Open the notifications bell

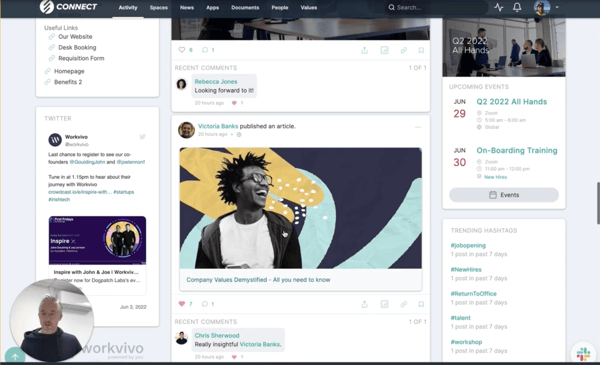(x=517, y=7)
